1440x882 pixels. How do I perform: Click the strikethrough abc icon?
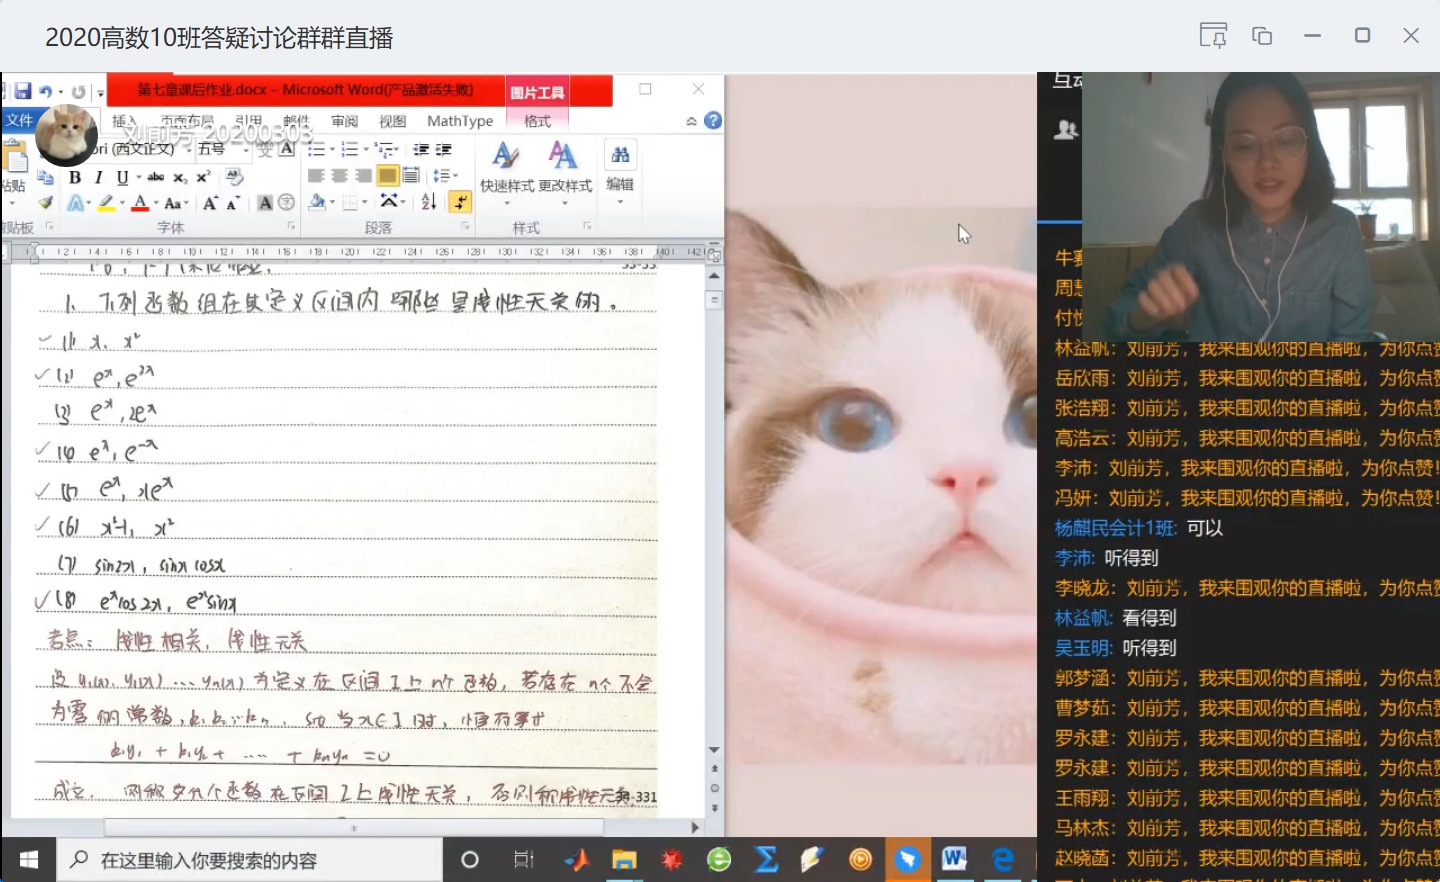[156, 177]
